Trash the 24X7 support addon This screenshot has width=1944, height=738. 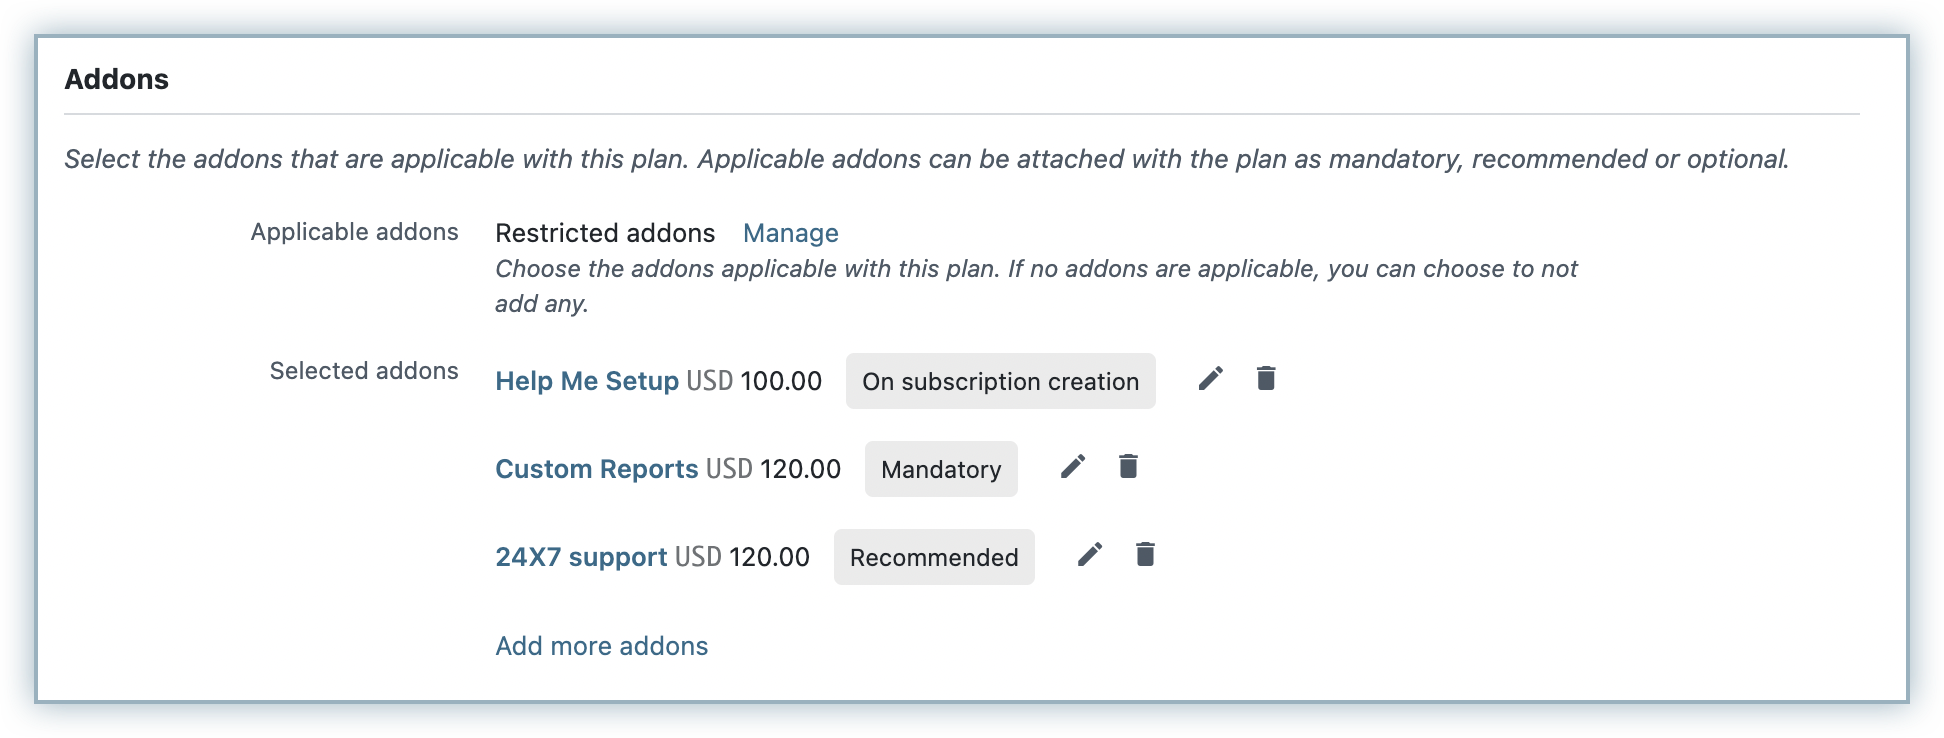pyautogui.click(x=1146, y=555)
